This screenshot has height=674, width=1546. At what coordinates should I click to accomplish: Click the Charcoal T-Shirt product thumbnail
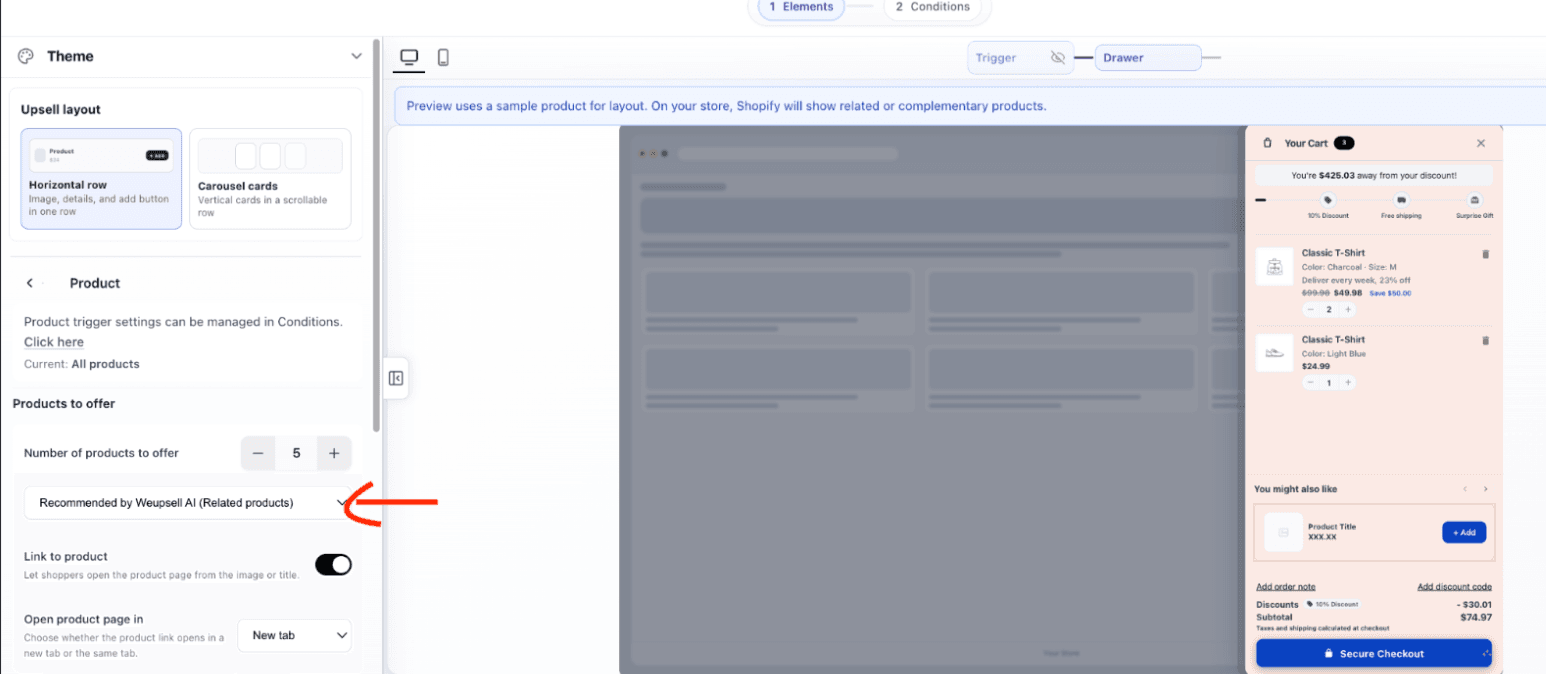tap(1275, 267)
